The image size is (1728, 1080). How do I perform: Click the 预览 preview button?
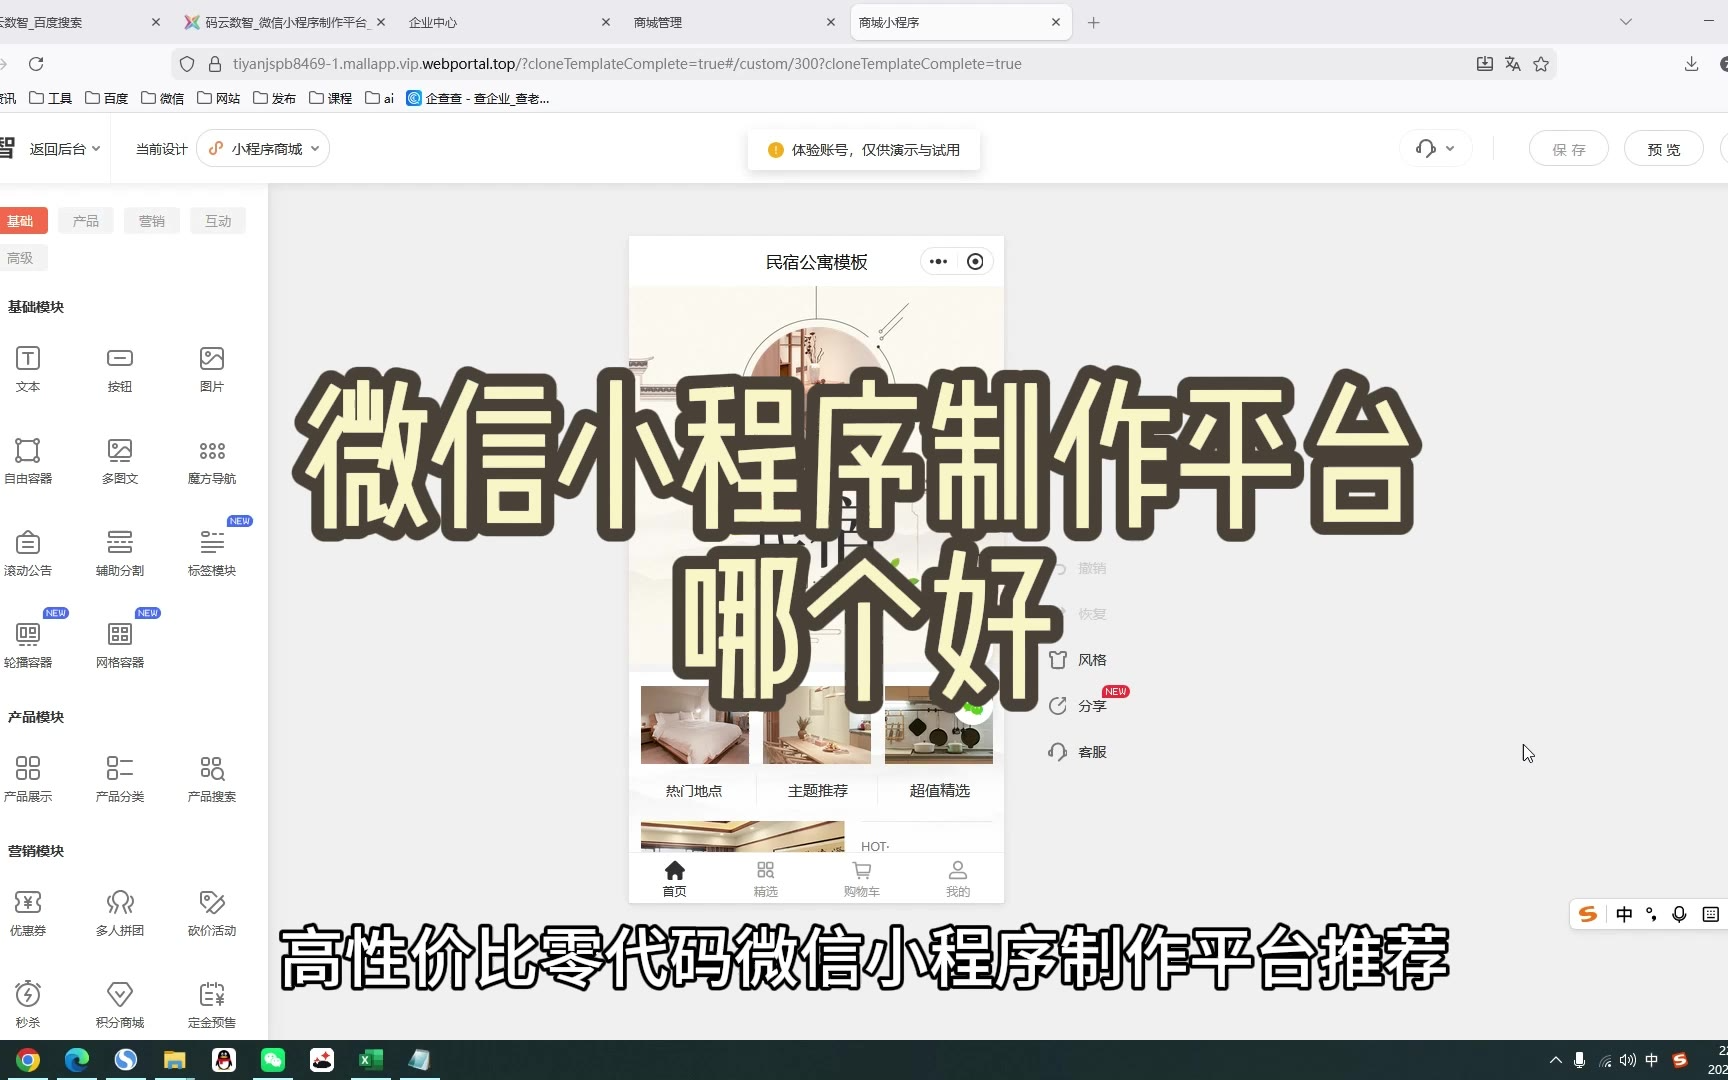pyautogui.click(x=1663, y=149)
